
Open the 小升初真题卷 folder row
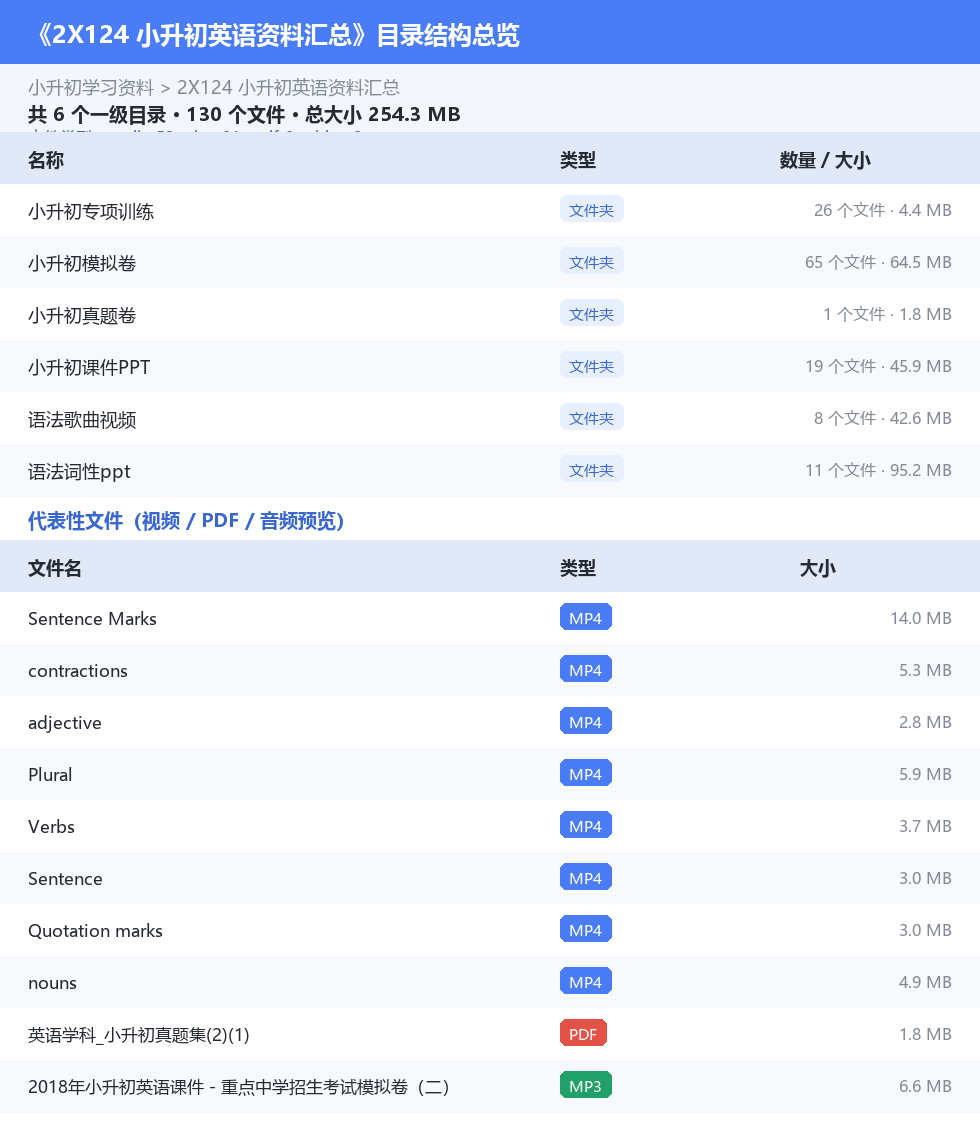(x=490, y=314)
